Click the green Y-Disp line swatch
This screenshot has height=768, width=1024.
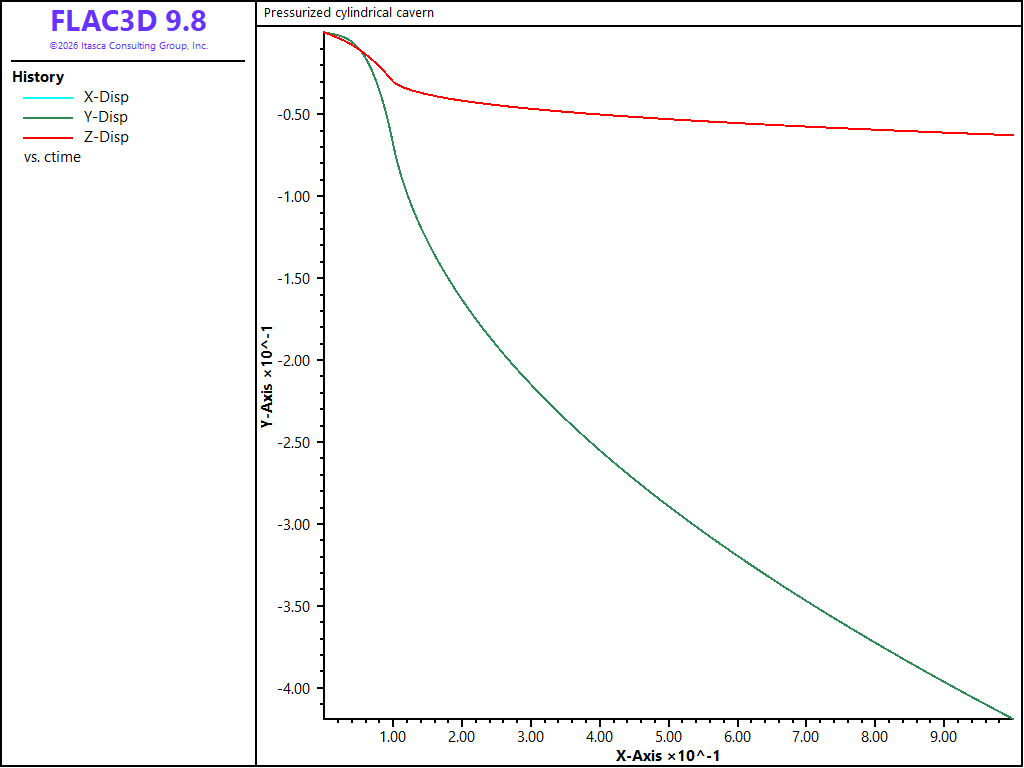point(48,118)
